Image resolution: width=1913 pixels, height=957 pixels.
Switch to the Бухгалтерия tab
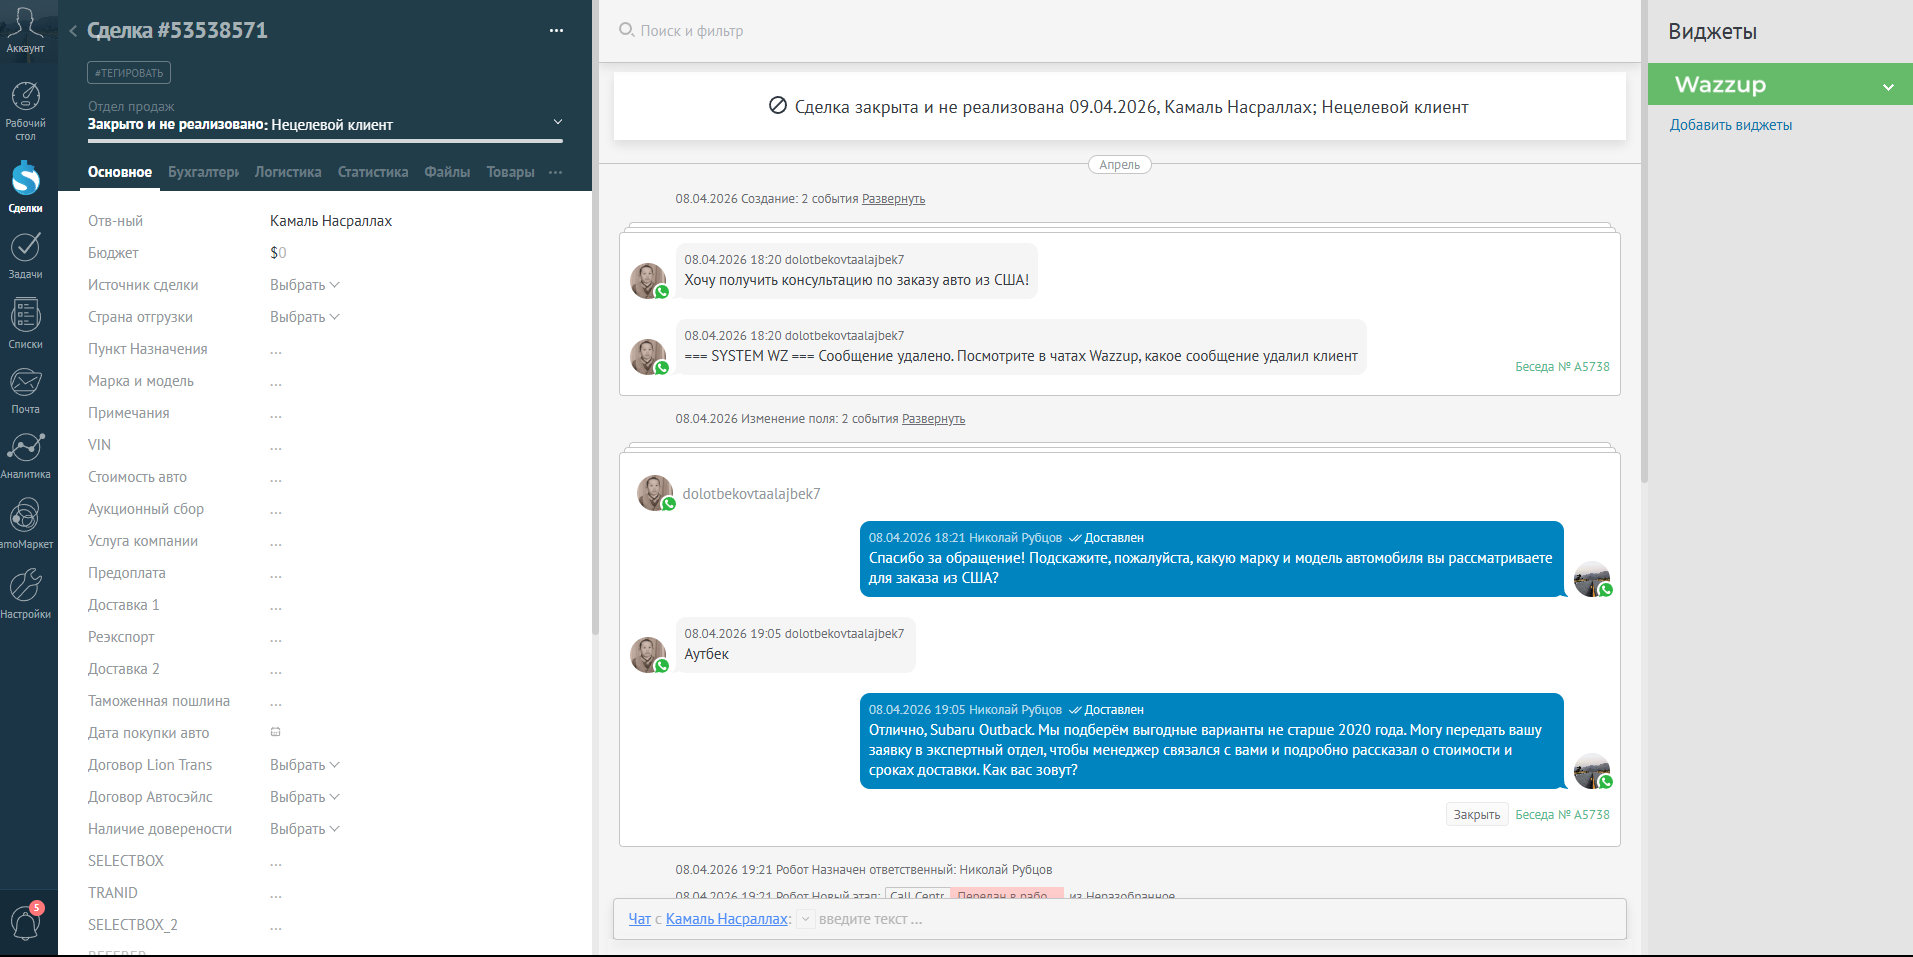coord(203,172)
